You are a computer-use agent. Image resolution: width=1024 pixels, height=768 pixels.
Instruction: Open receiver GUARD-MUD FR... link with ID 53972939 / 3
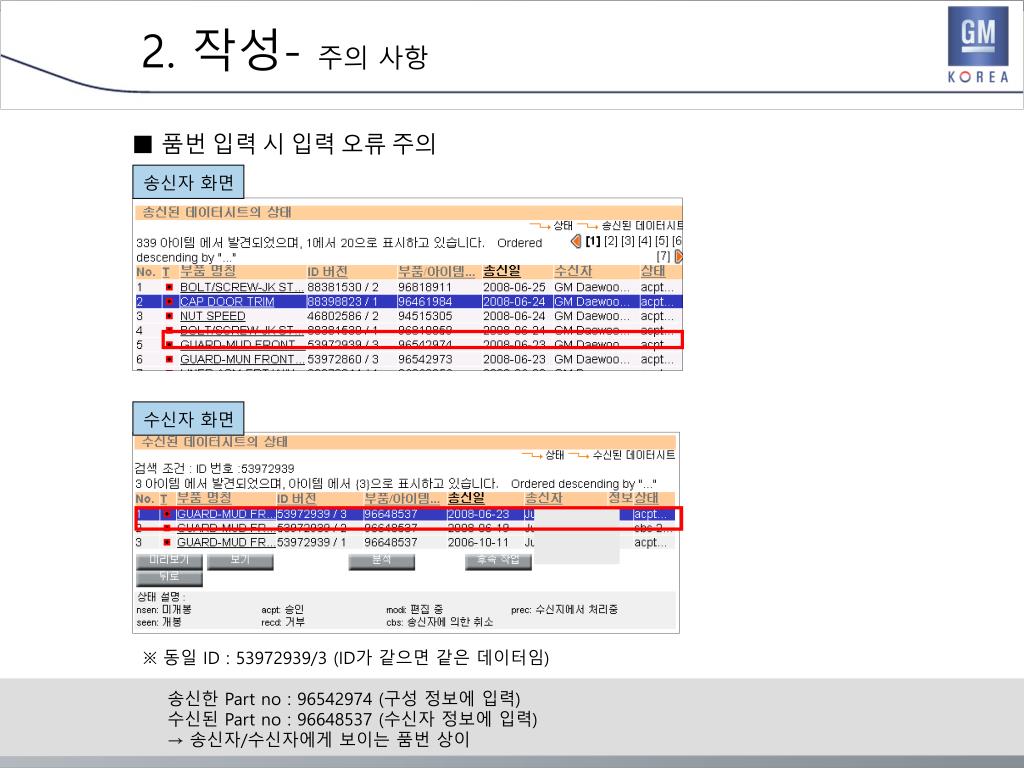point(226,514)
